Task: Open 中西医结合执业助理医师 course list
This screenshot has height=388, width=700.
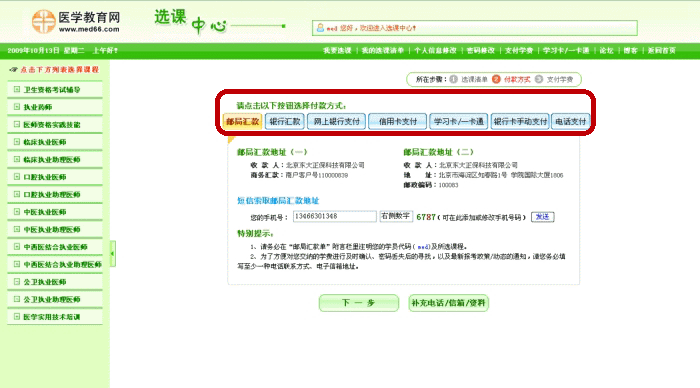Action: (62, 264)
